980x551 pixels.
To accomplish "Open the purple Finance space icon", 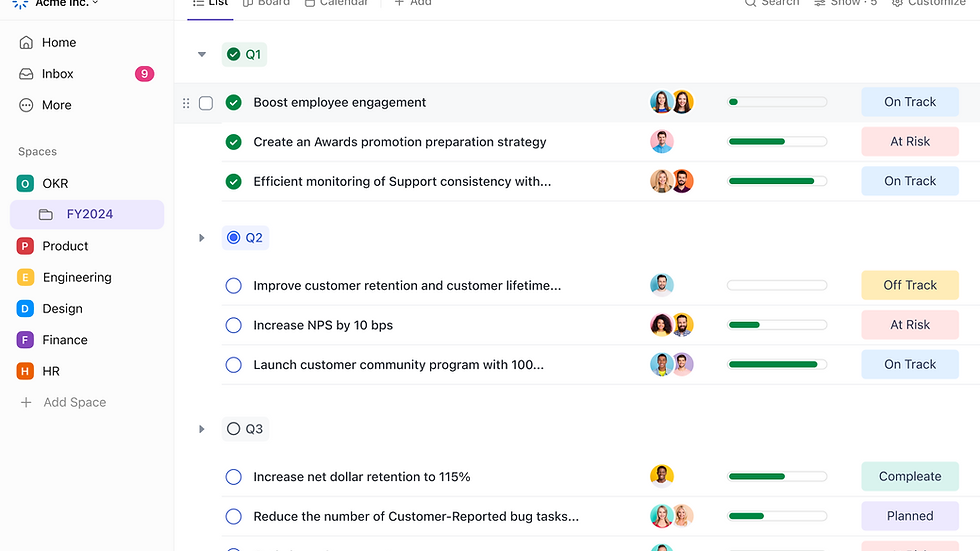I will [26, 340].
